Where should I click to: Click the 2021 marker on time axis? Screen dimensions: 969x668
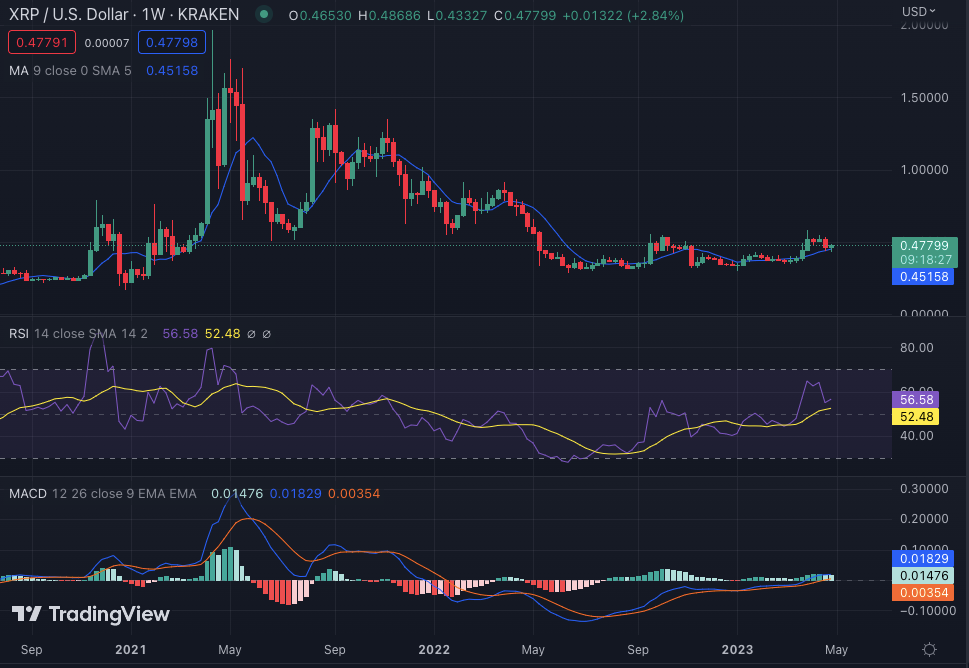(x=131, y=649)
